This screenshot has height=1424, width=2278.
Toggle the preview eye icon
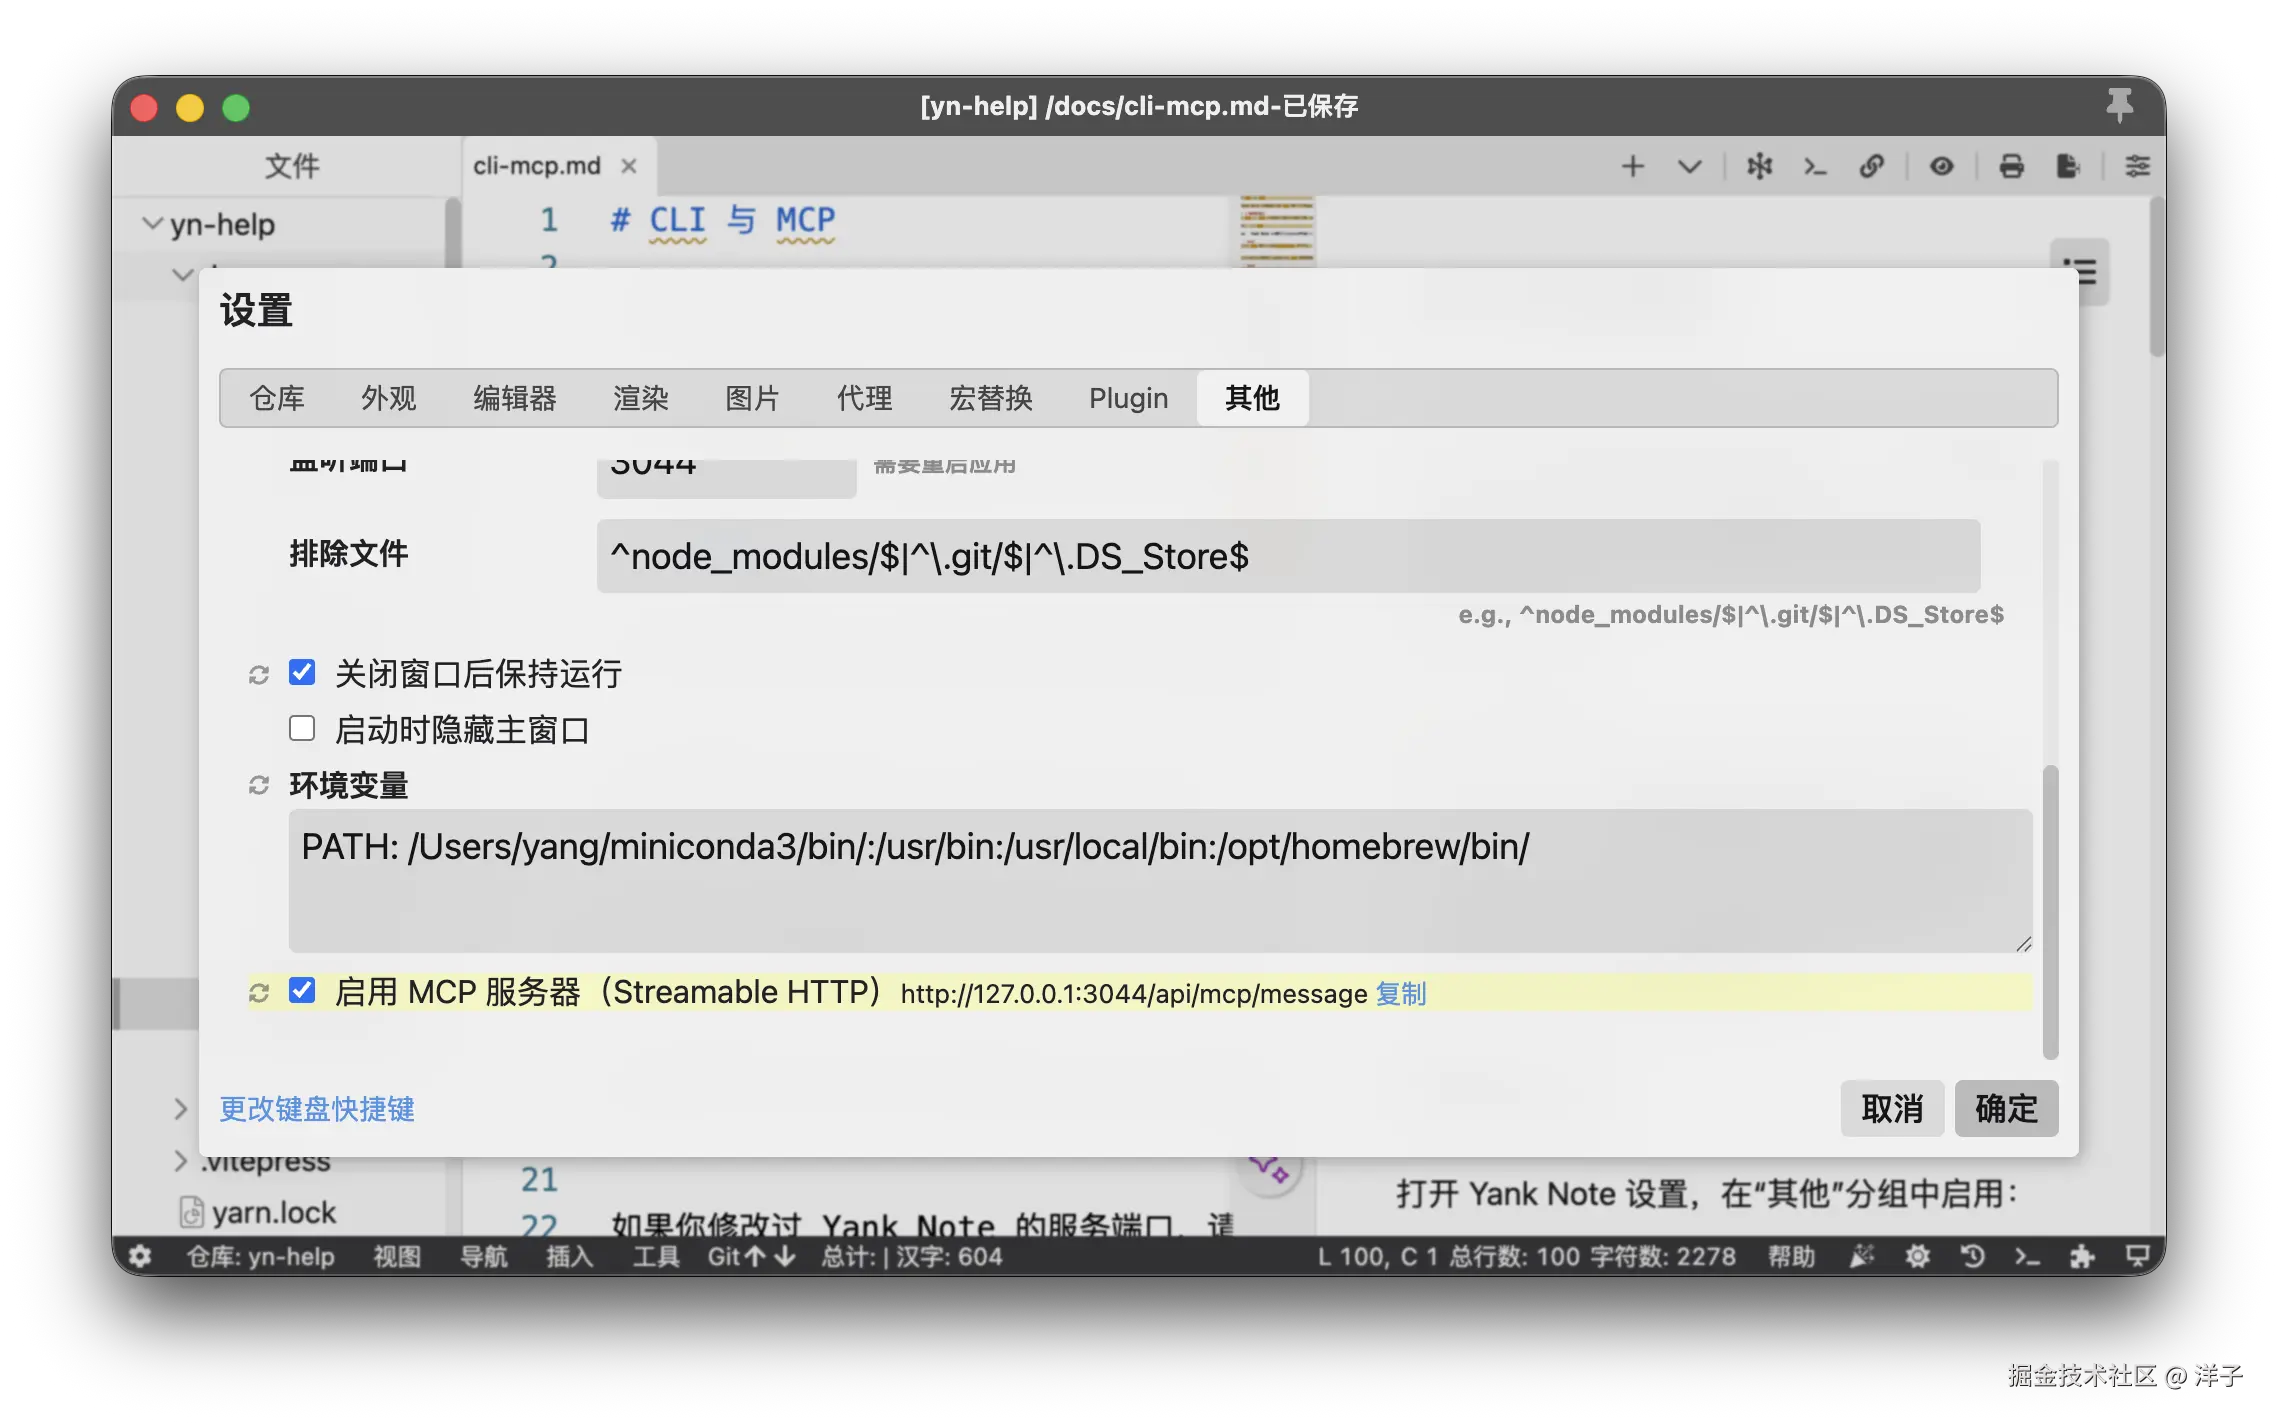[x=1941, y=167]
